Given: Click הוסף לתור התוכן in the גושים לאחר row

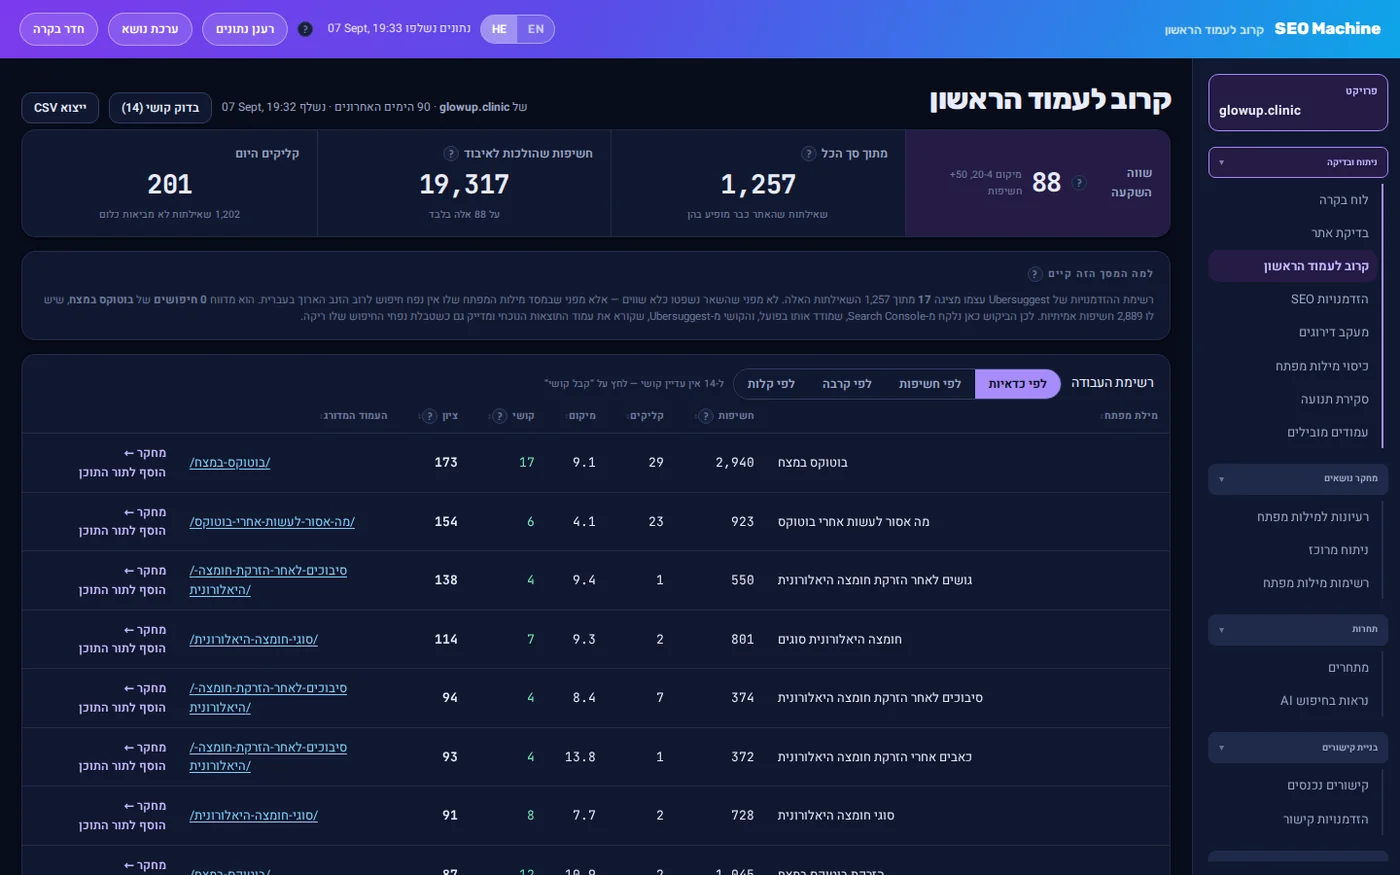Looking at the screenshot, I should pyautogui.click(x=123, y=590).
